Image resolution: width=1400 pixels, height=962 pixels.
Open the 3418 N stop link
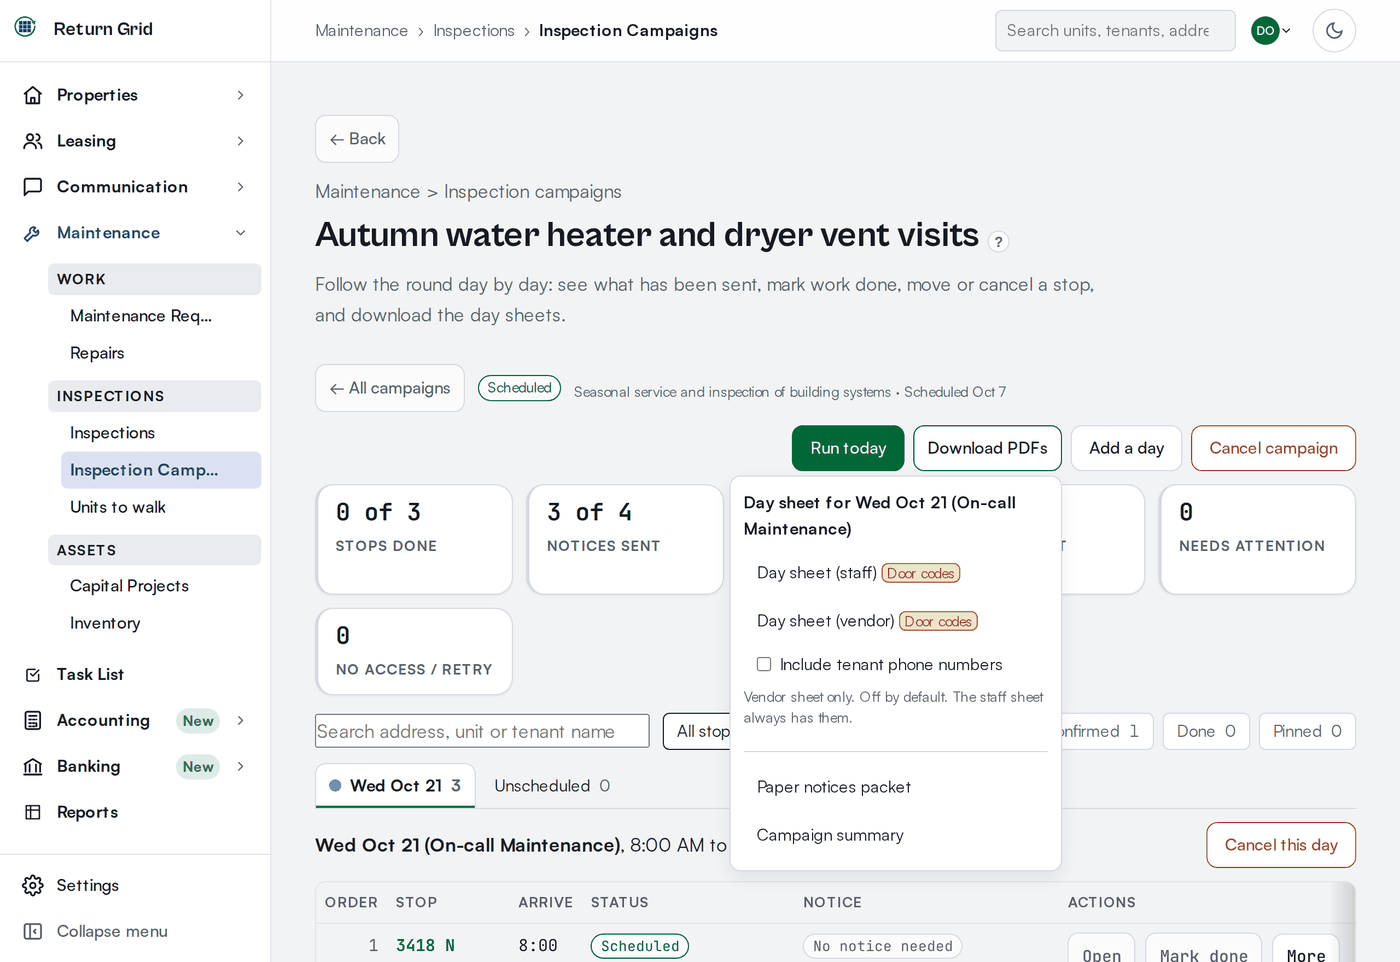tap(425, 946)
